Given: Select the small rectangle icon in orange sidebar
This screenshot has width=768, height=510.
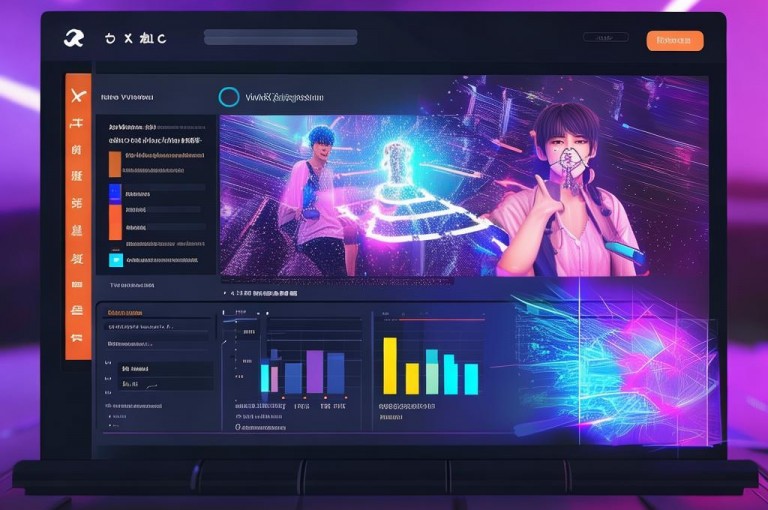Looking at the screenshot, I should pyautogui.click(x=77, y=284).
